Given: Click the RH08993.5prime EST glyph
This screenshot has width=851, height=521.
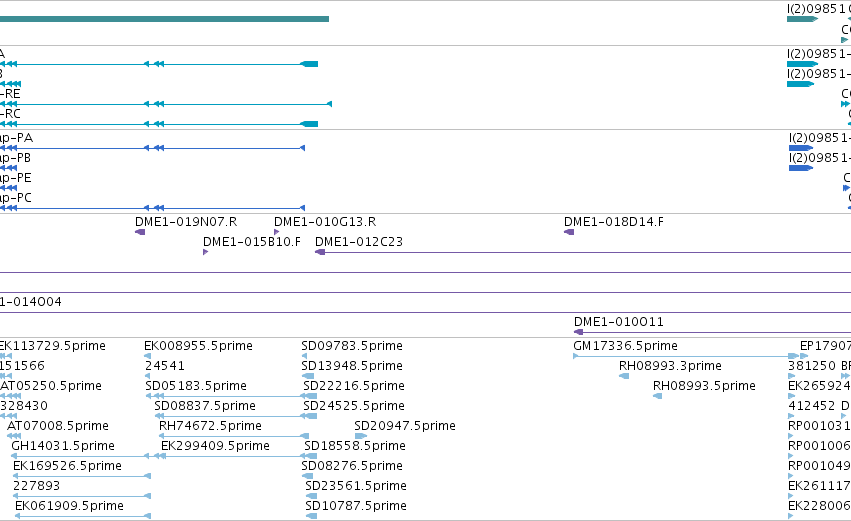Looking at the screenshot, I should 657,396.
